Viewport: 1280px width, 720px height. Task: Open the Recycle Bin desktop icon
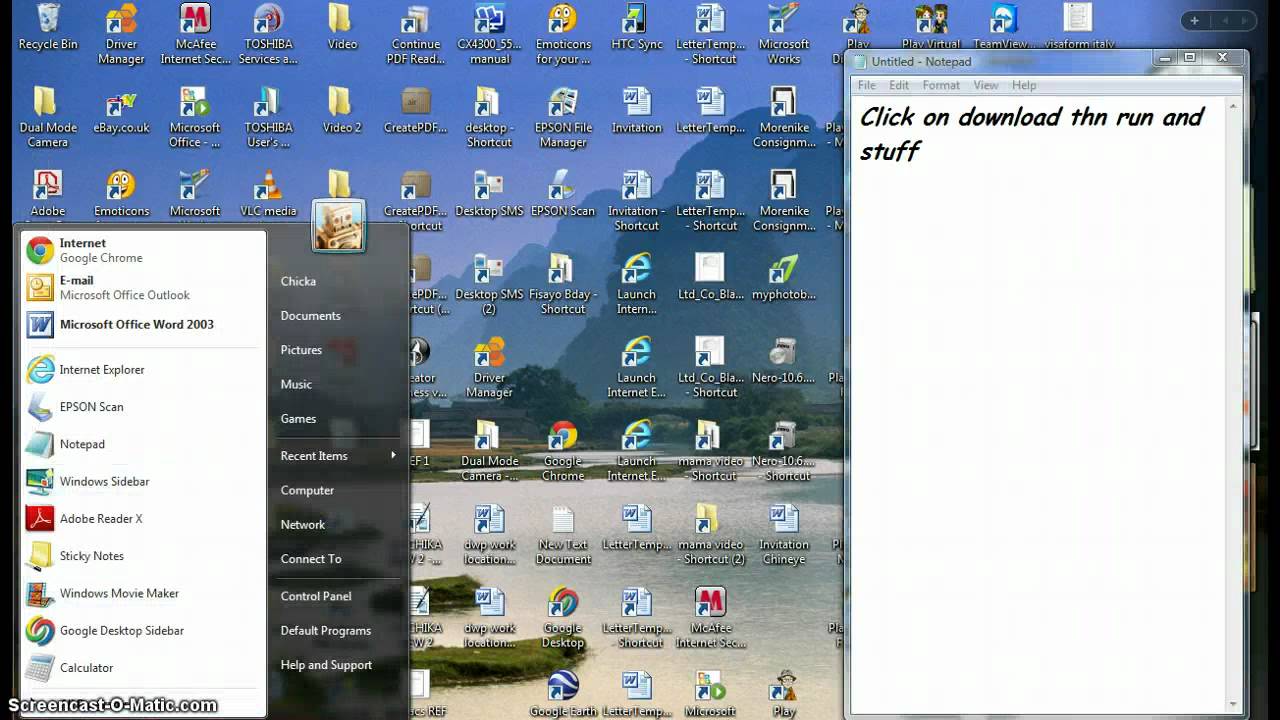click(47, 28)
